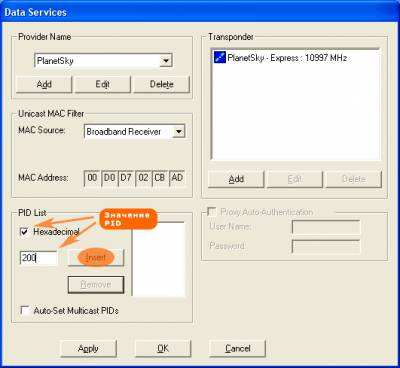The image size is (400, 368).
Task: Delete the selected provider
Action: pyautogui.click(x=162, y=84)
